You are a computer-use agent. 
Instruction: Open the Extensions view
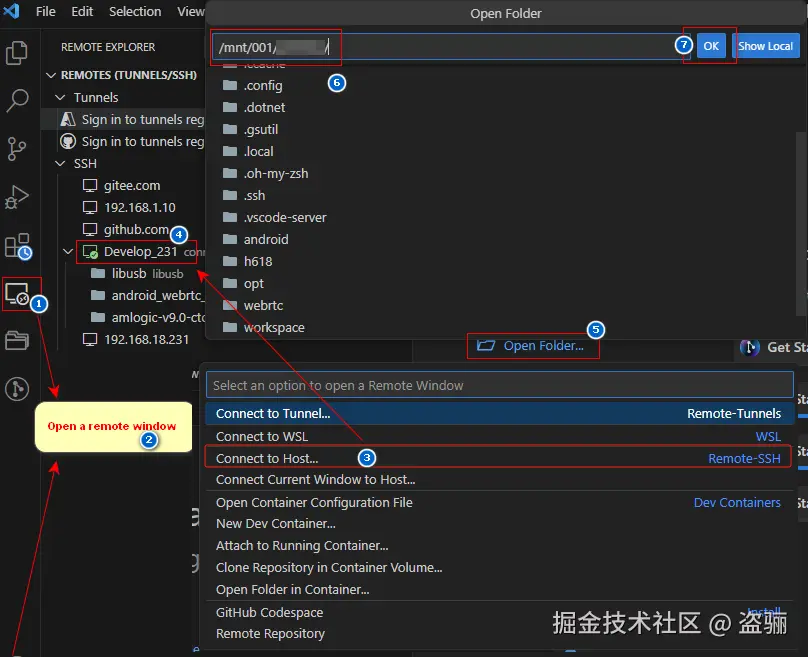click(x=18, y=246)
